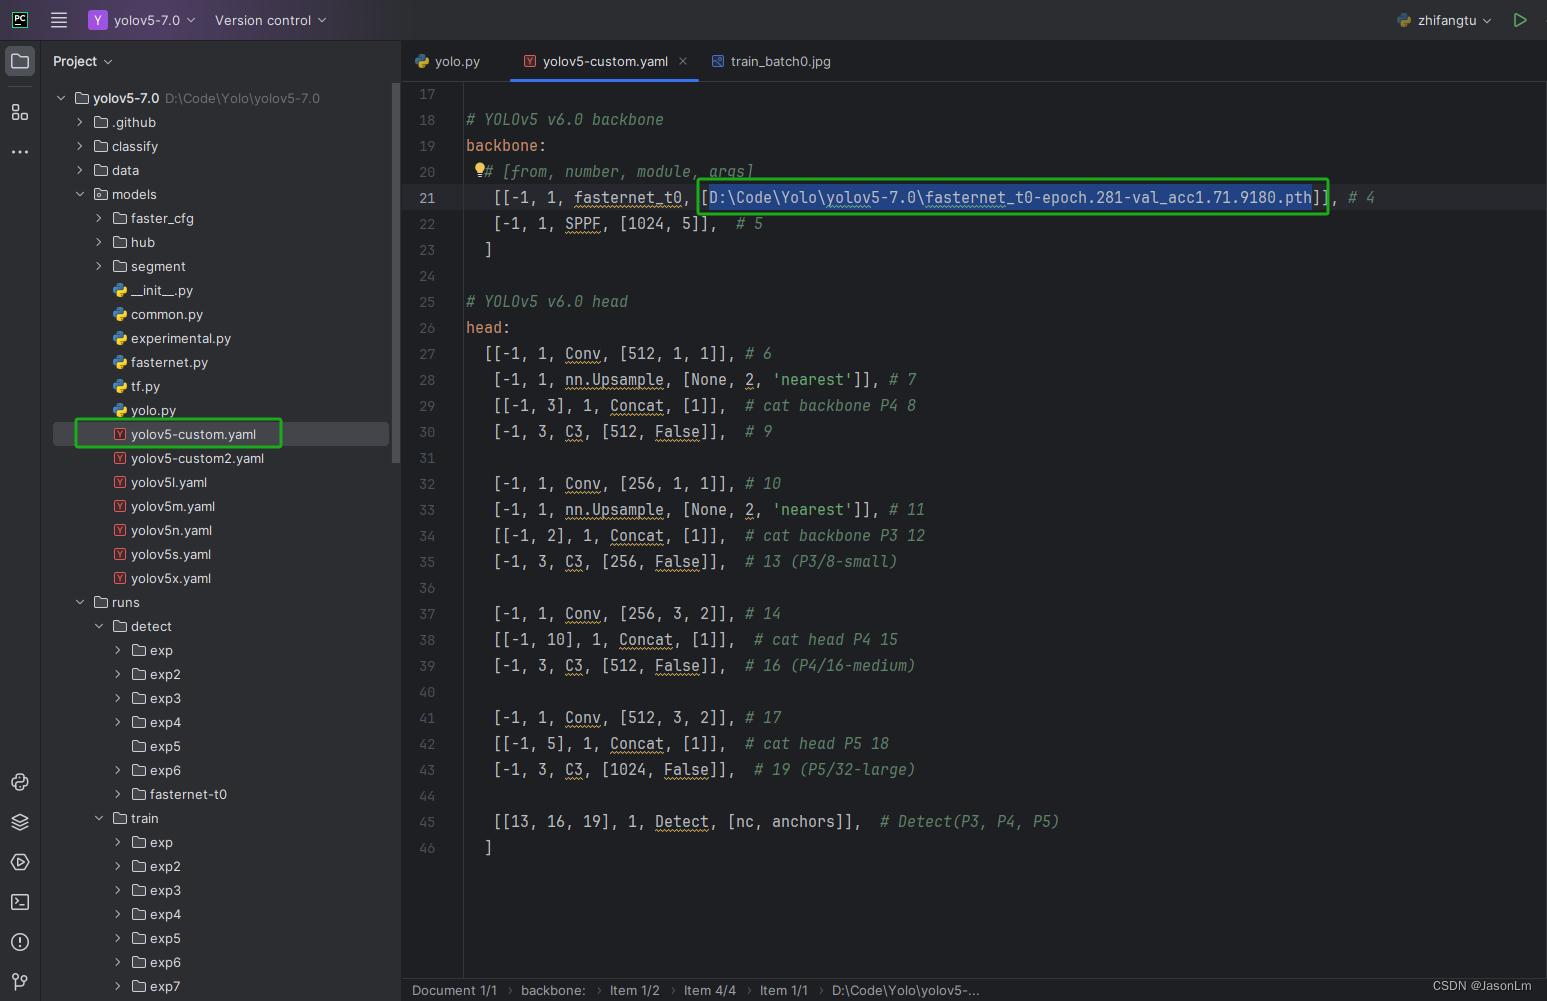1547x1001 pixels.
Task: Click the Project panel title
Action: (x=75, y=61)
